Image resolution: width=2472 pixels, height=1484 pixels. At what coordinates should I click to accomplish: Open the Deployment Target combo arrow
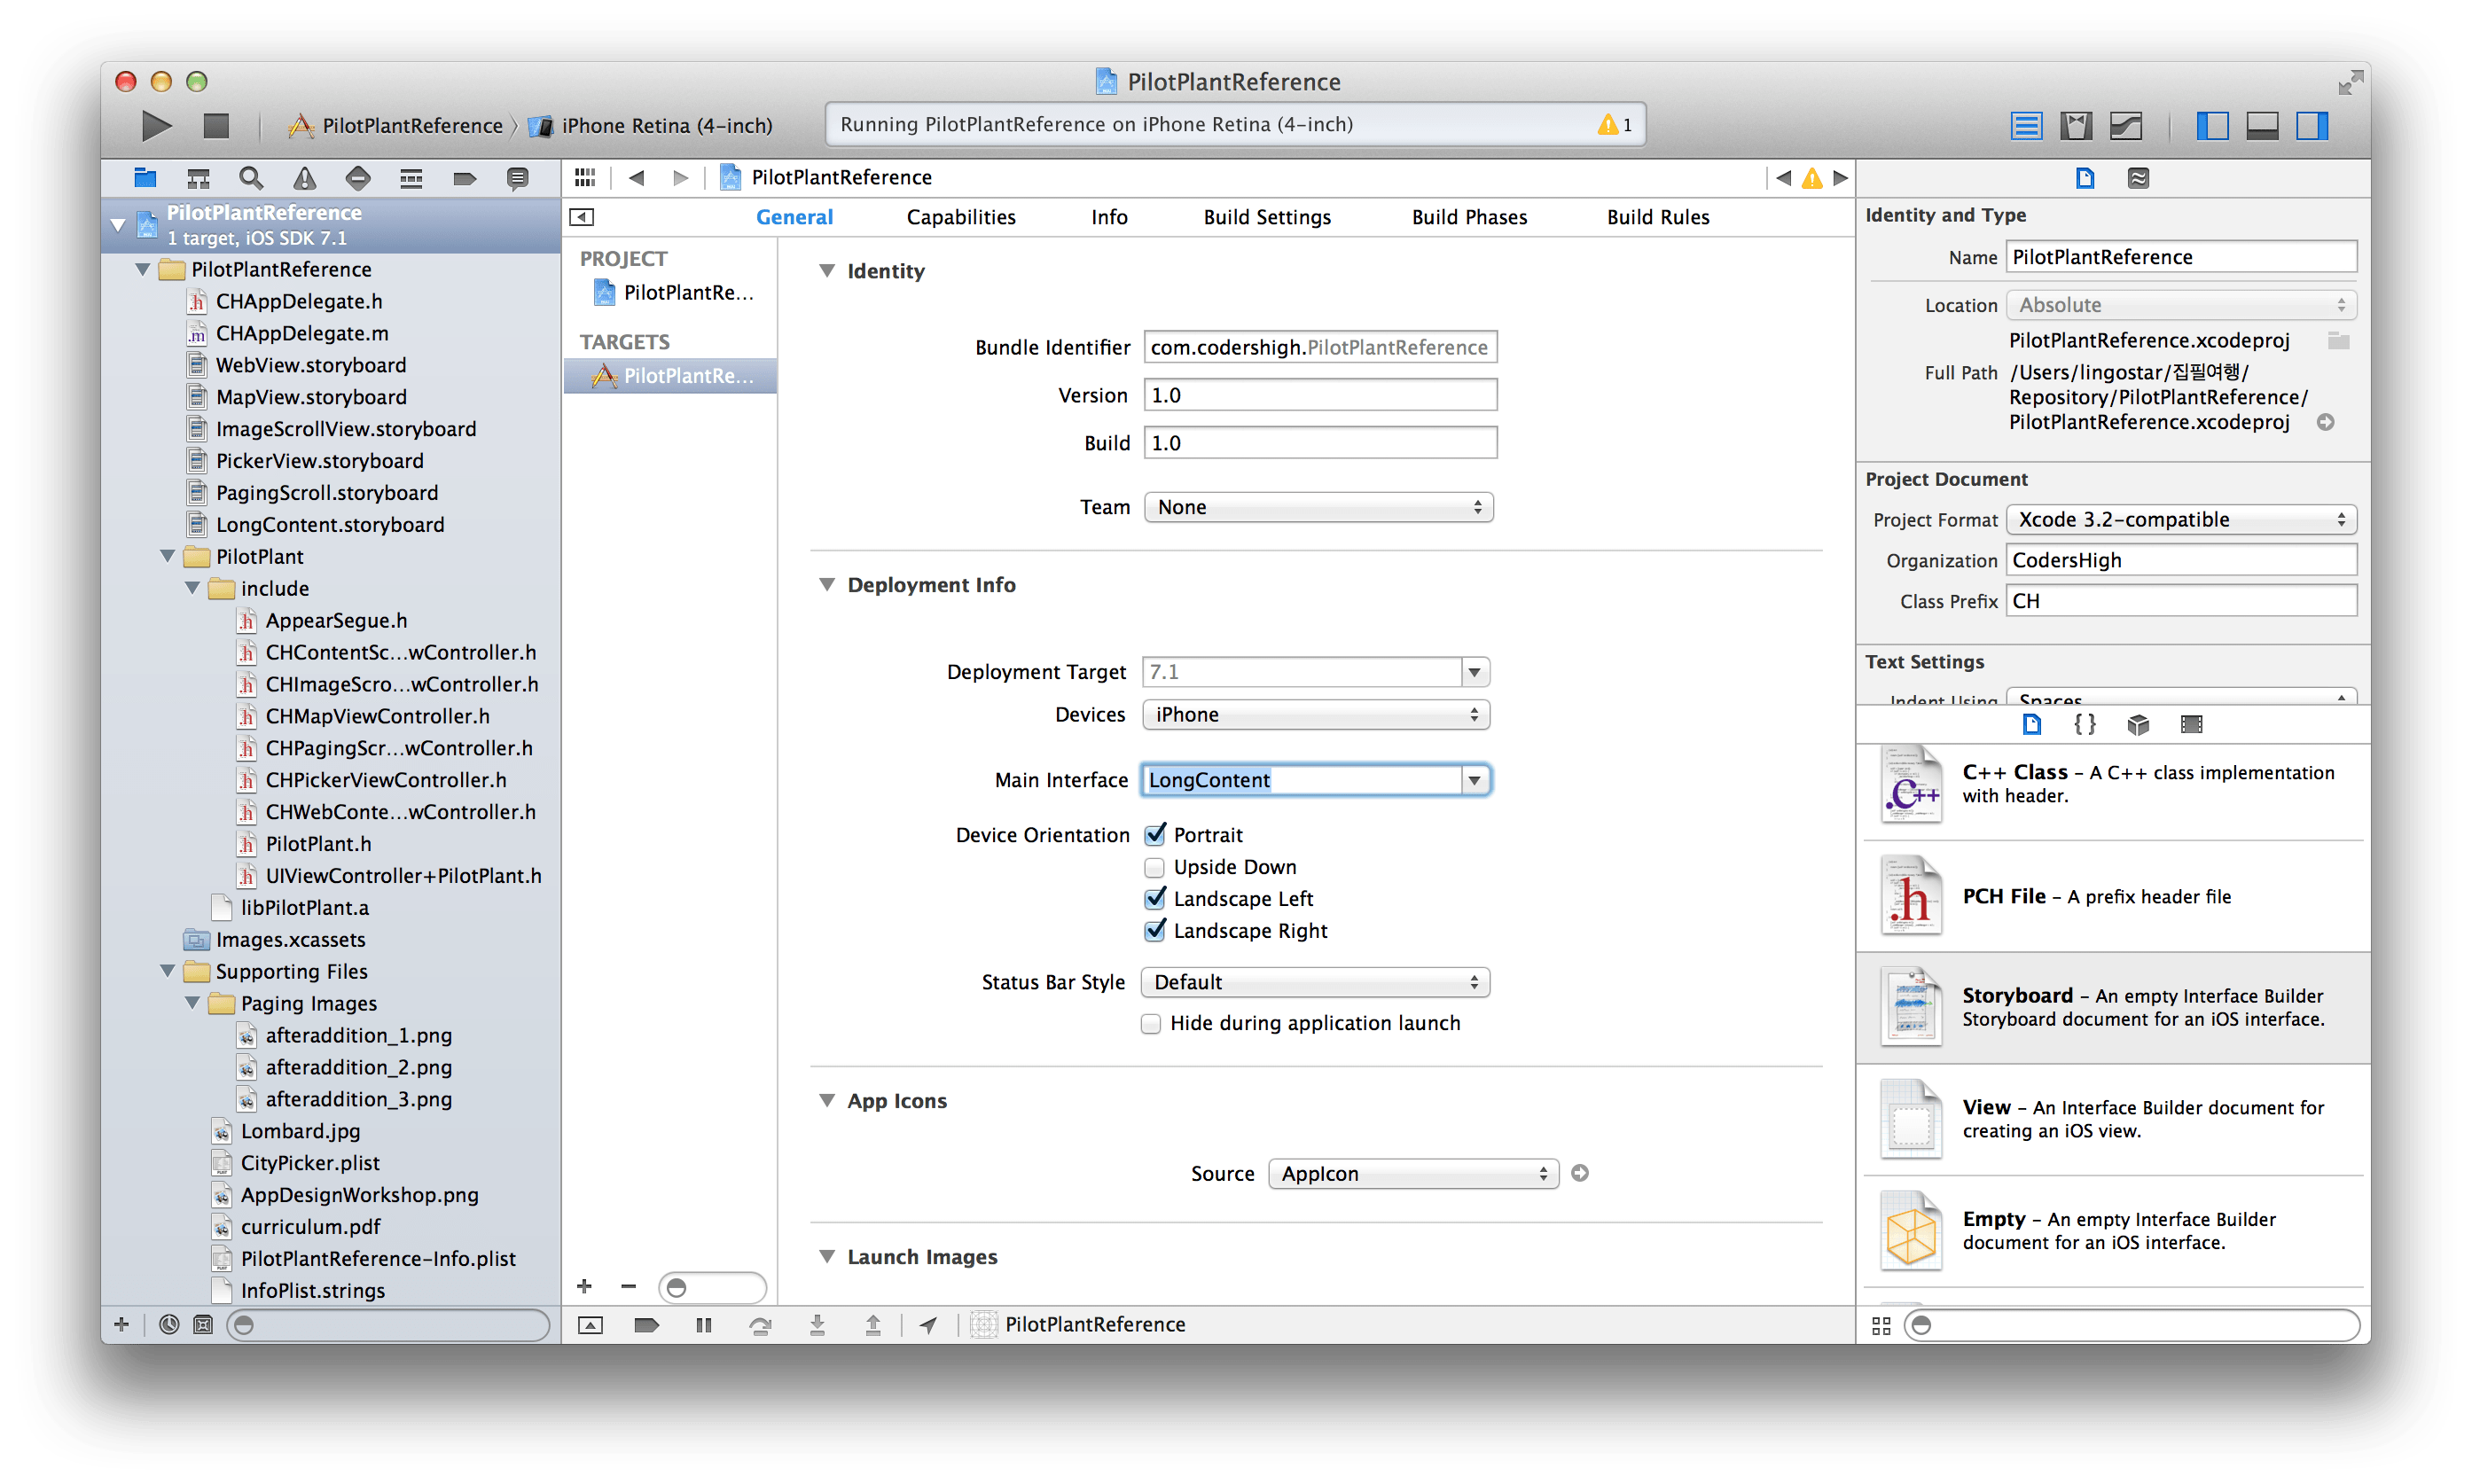coord(1474,672)
